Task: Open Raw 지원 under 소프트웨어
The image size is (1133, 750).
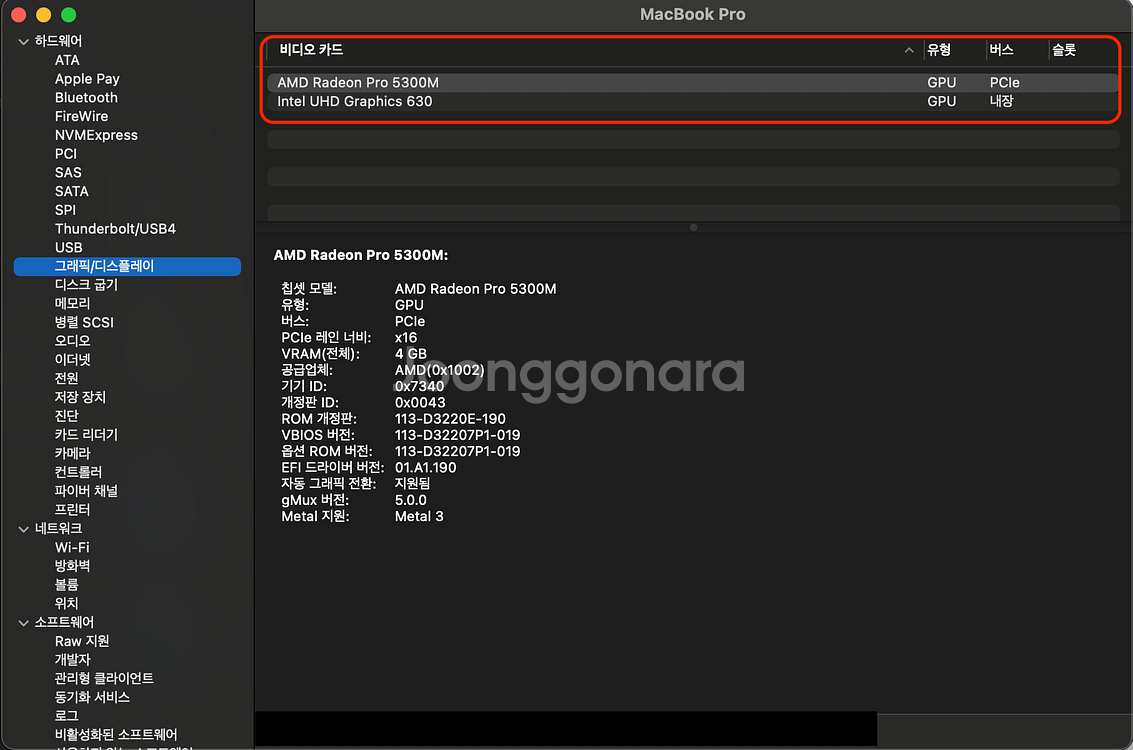Action: click(82, 642)
